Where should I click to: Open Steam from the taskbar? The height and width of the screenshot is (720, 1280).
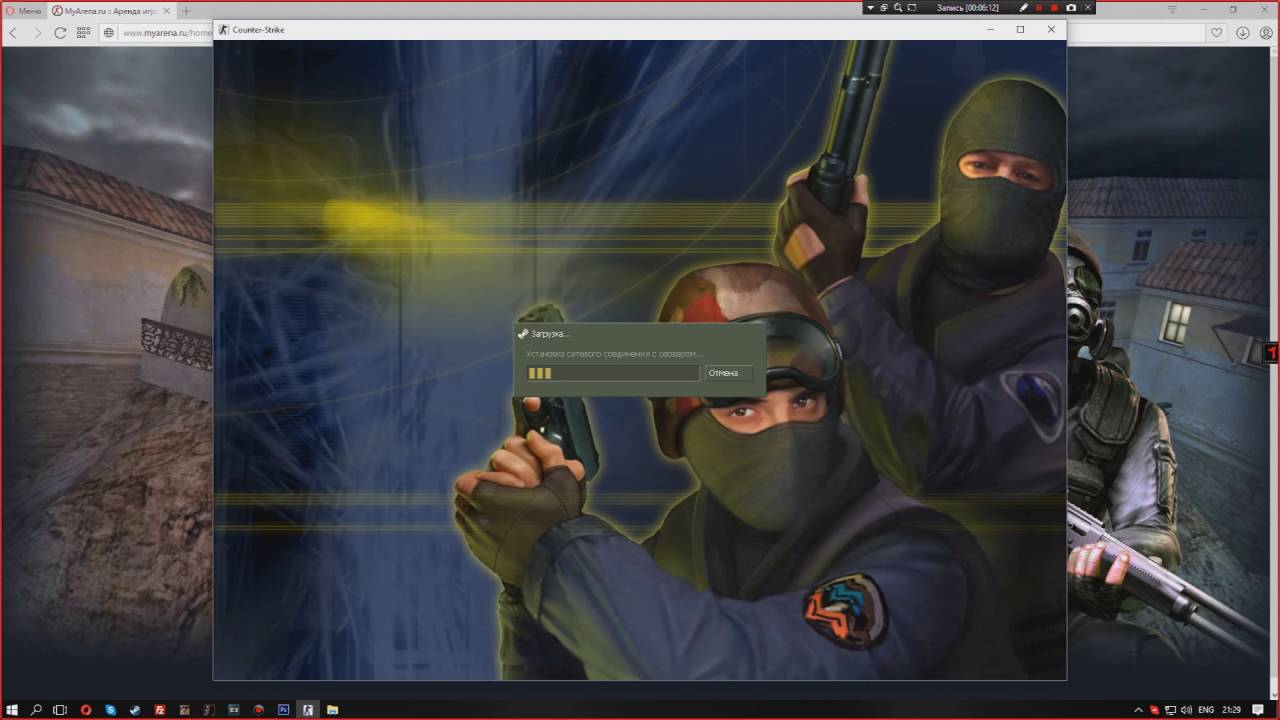click(x=135, y=710)
